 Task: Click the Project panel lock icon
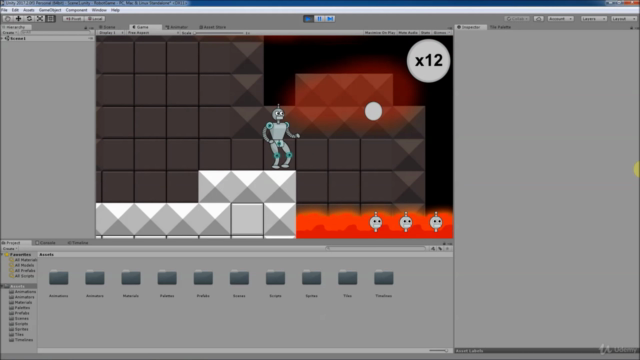(x=444, y=243)
